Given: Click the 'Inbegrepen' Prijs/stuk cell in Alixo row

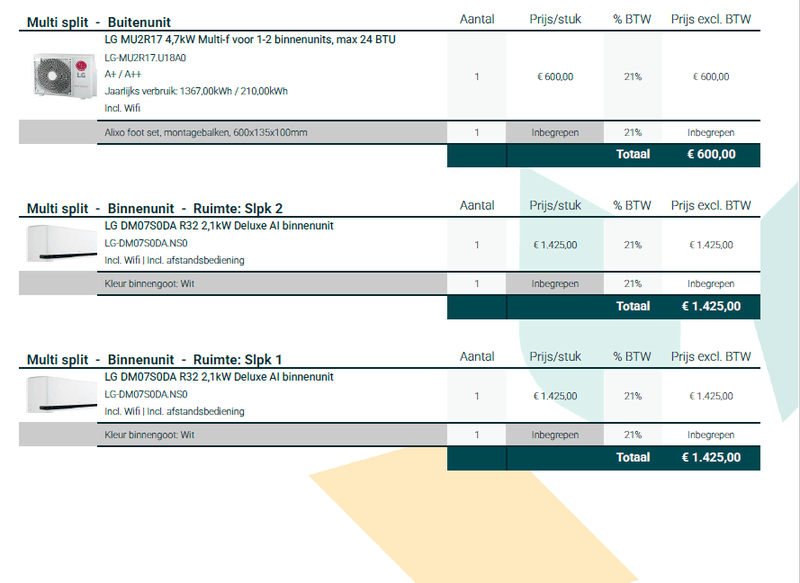Looking at the screenshot, I should 555,133.
